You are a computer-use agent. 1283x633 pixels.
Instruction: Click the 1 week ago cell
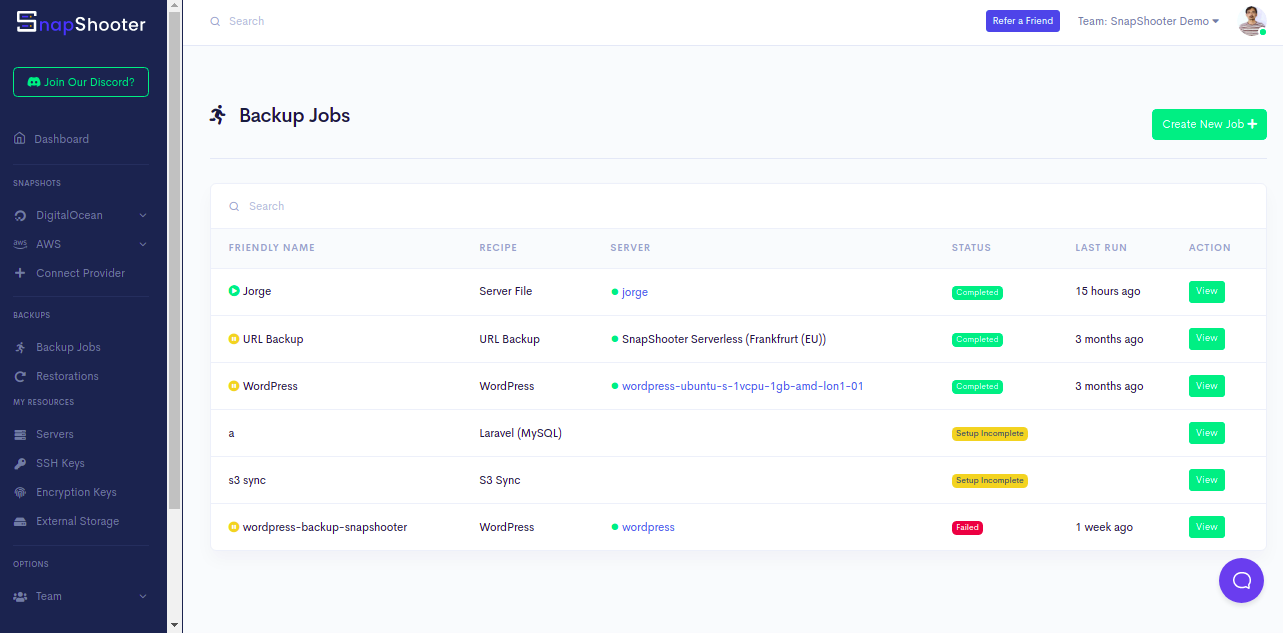(1104, 527)
